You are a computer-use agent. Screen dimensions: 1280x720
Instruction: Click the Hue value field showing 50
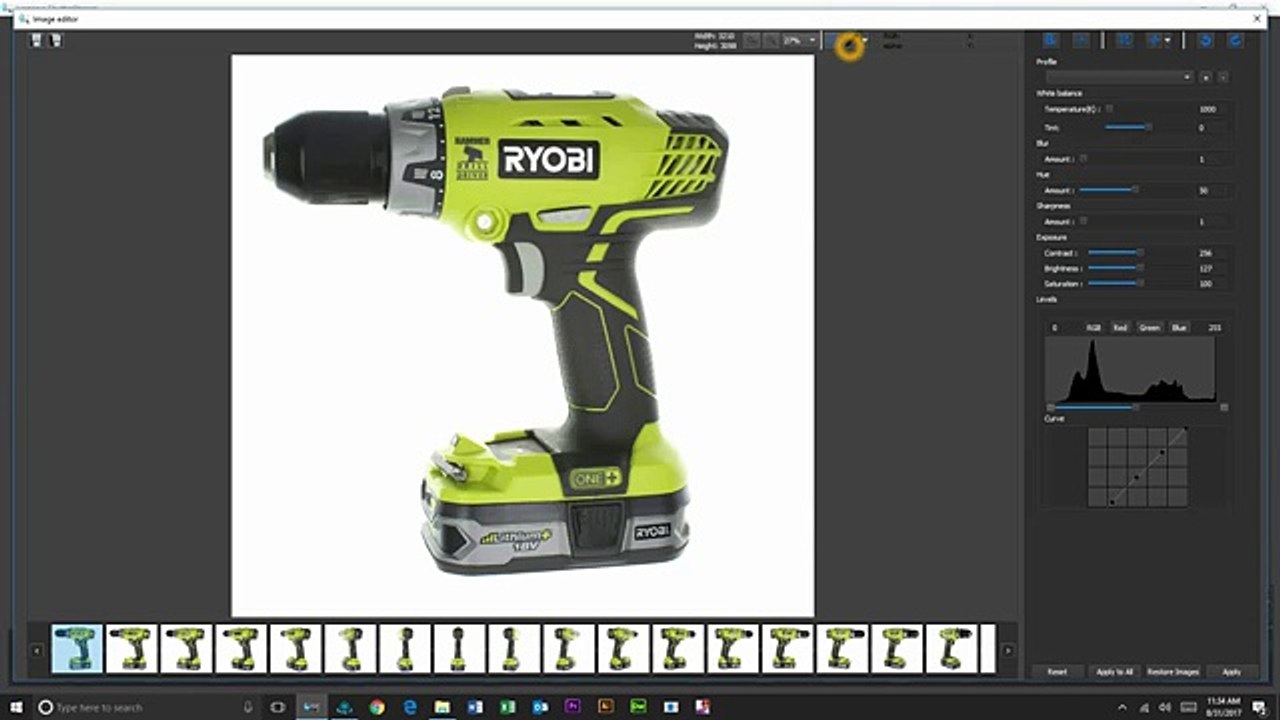[1213, 191]
